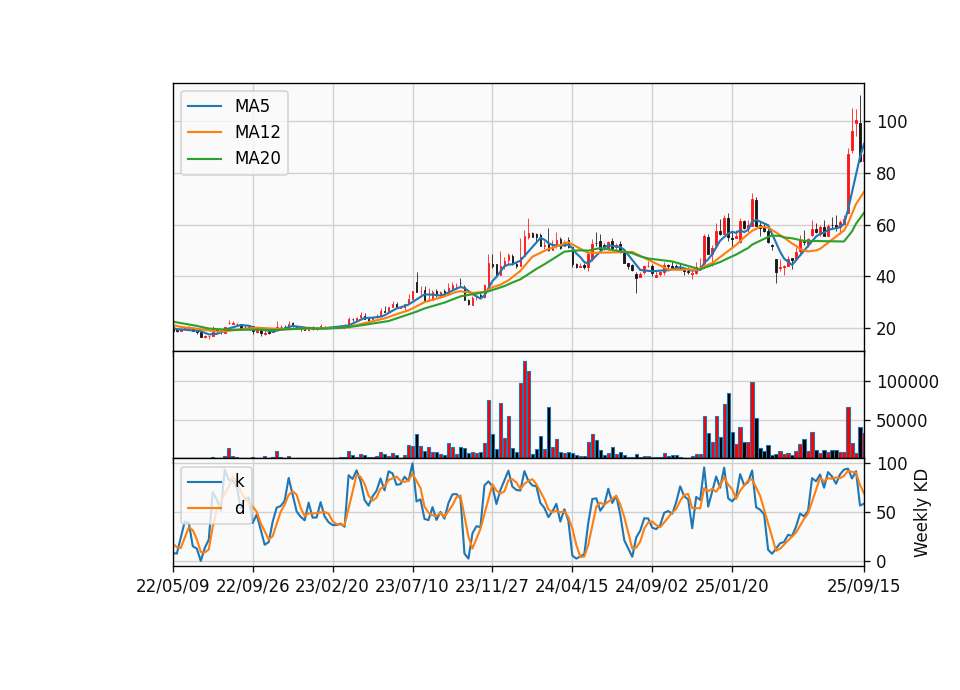Click the KD axis value 0
Image resolution: width=960 pixels, height=690 pixels.
click(882, 561)
